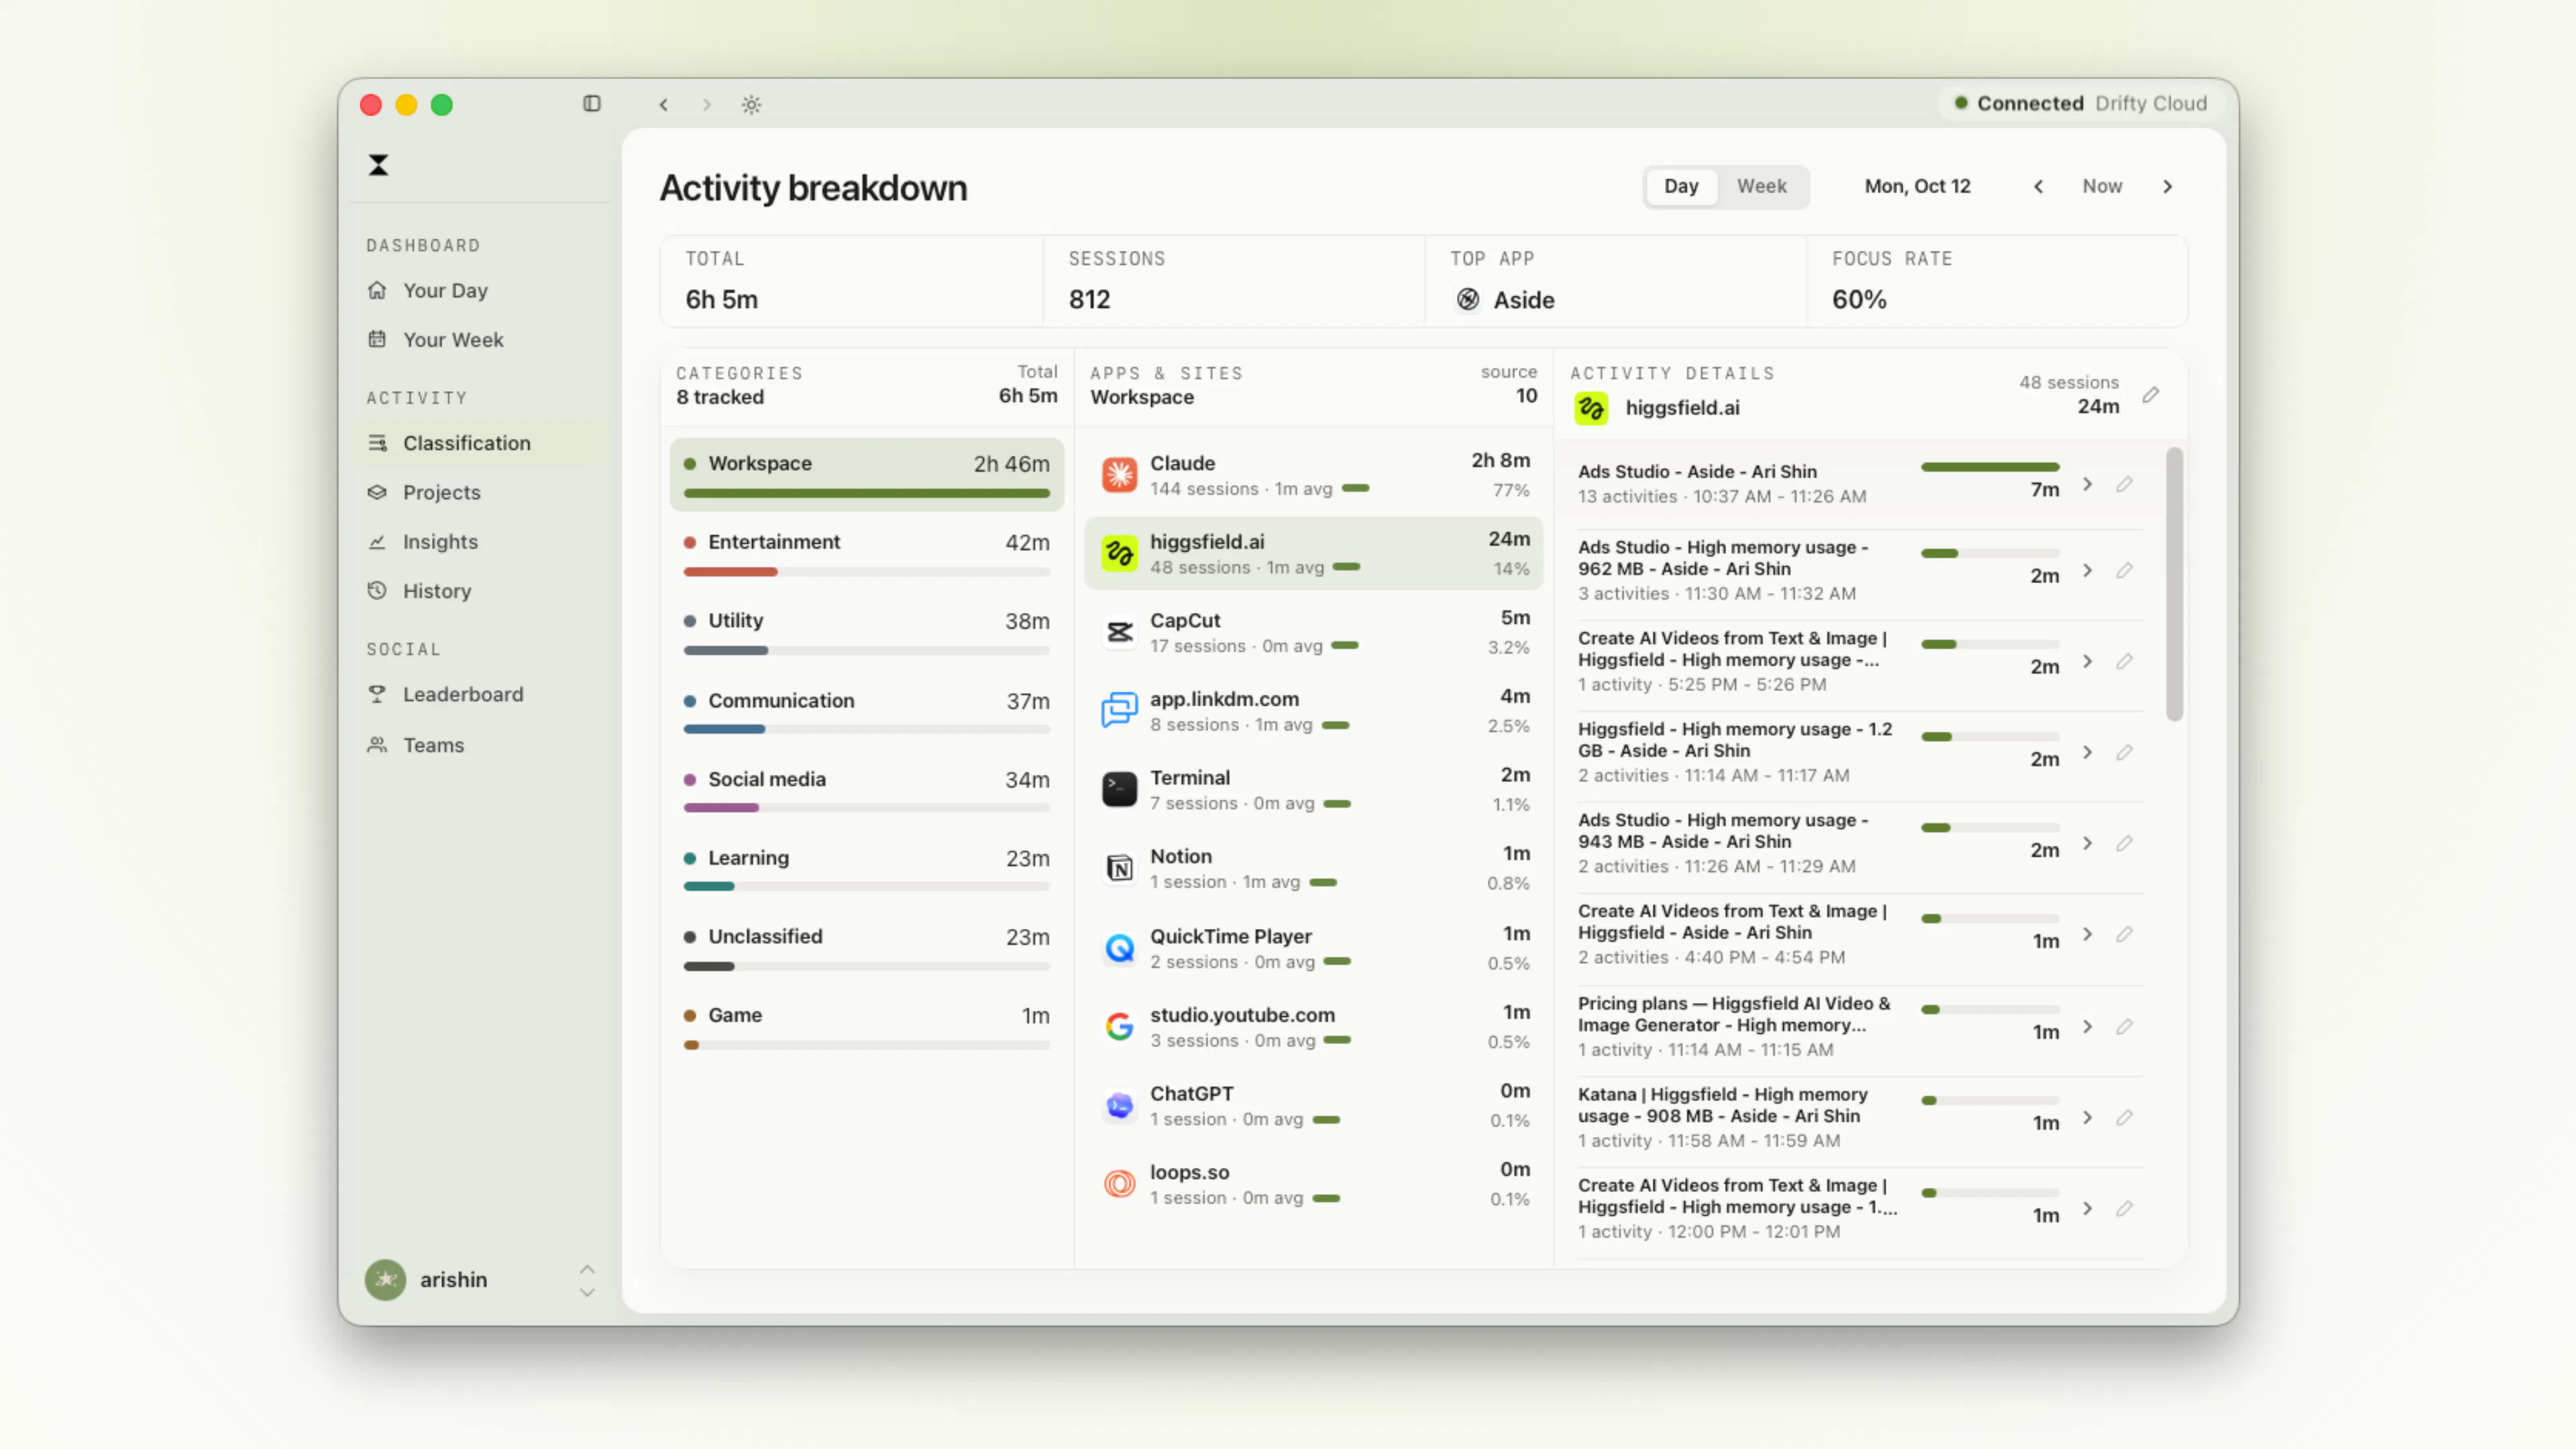
Task: Expand the 943 MB Ads Studio activity chevron
Action: (2087, 843)
